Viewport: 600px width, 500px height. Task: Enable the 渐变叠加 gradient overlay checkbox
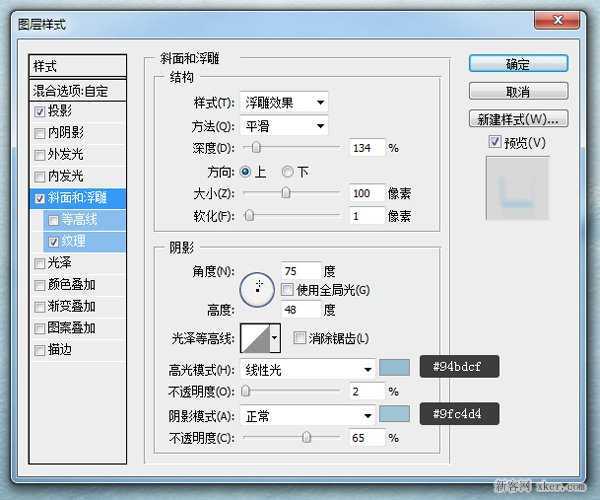point(40,307)
